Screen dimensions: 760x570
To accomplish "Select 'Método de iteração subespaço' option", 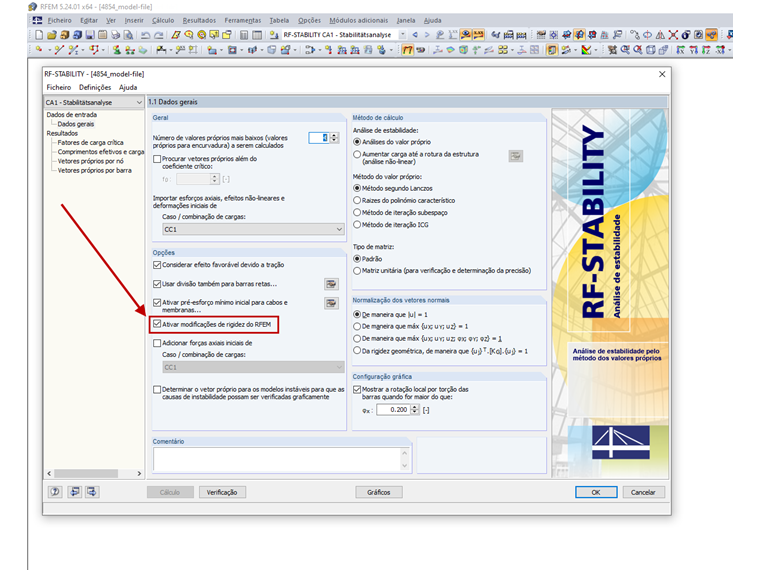I will [x=357, y=212].
